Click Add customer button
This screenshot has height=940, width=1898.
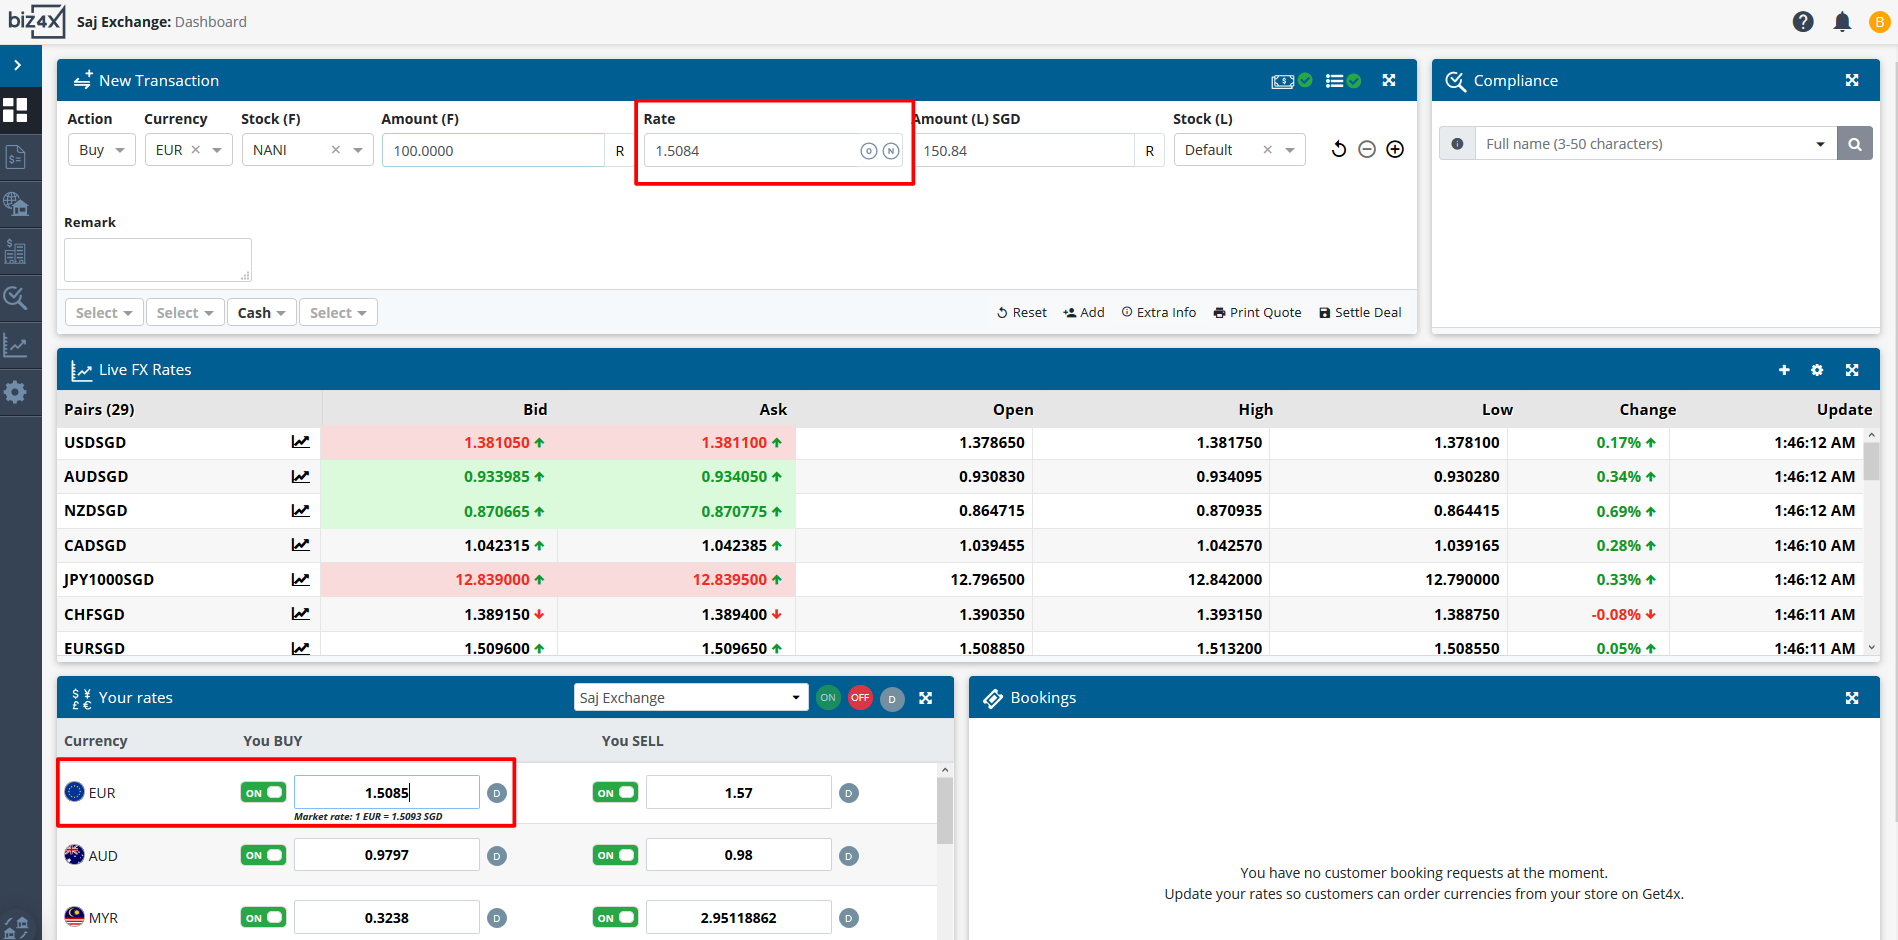click(1084, 313)
